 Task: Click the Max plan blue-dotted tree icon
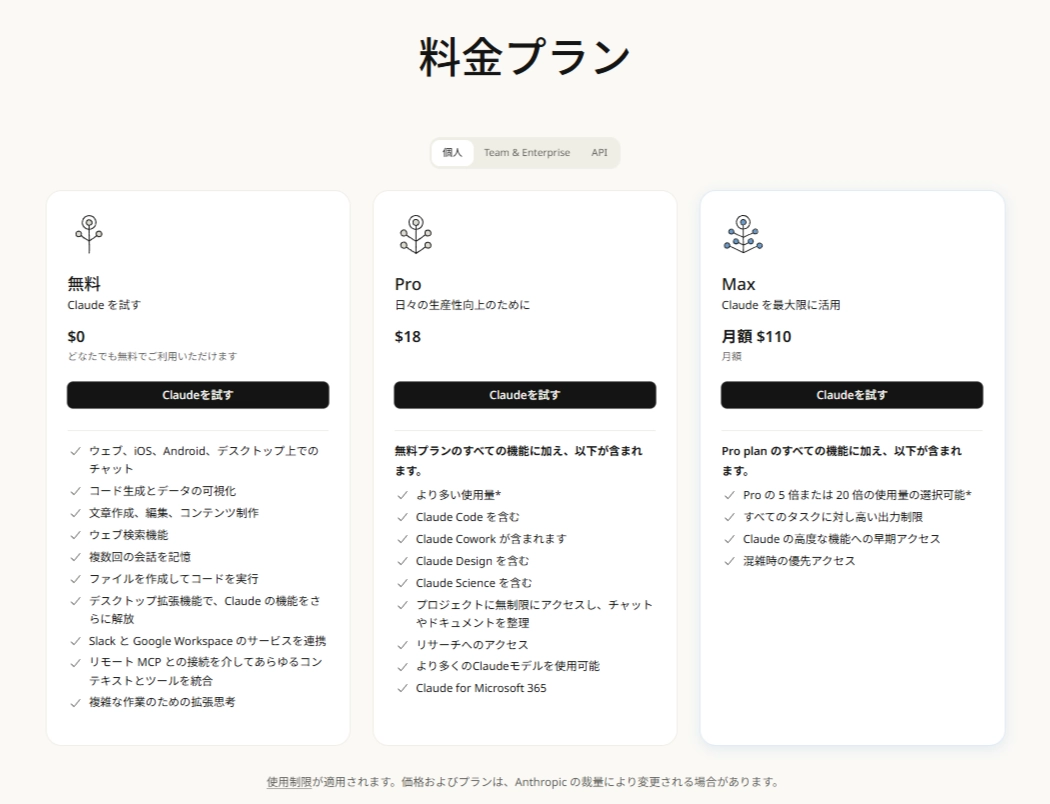743,234
